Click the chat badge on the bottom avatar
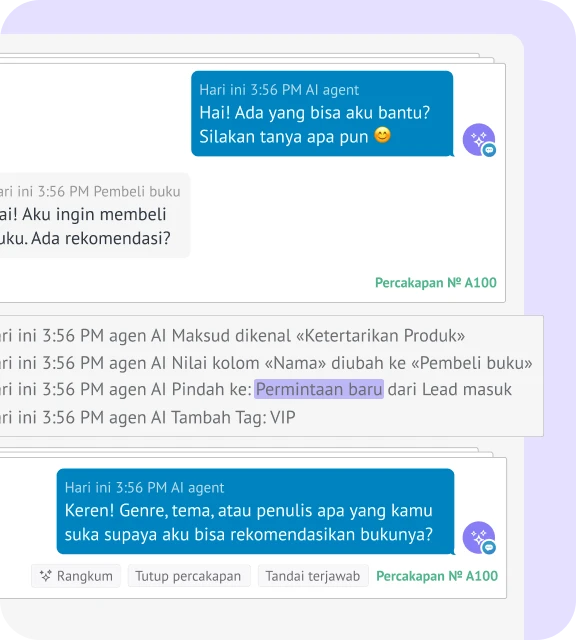576x640 pixels. click(489, 547)
